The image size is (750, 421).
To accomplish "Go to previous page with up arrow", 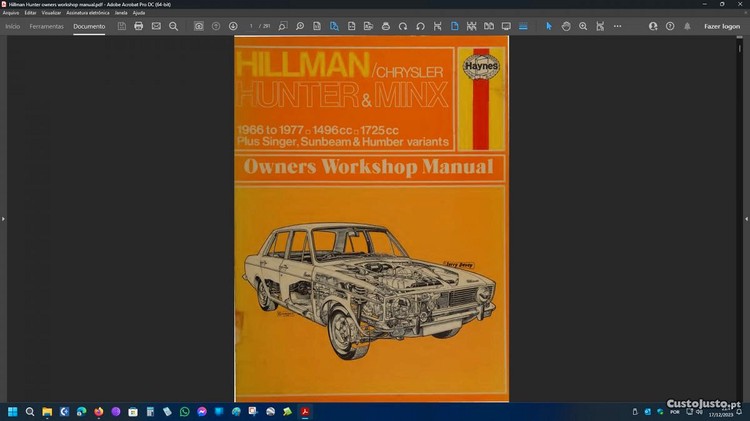I will click(216, 26).
